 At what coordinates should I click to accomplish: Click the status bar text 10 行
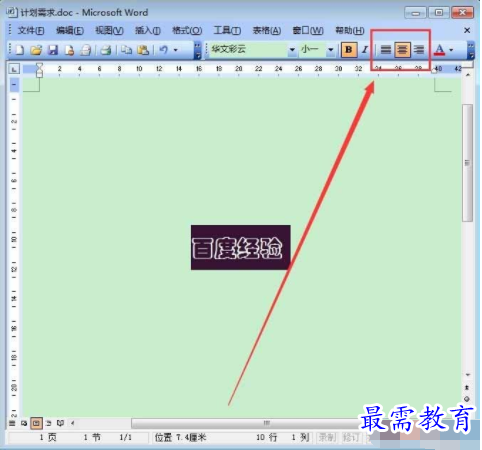click(x=267, y=437)
